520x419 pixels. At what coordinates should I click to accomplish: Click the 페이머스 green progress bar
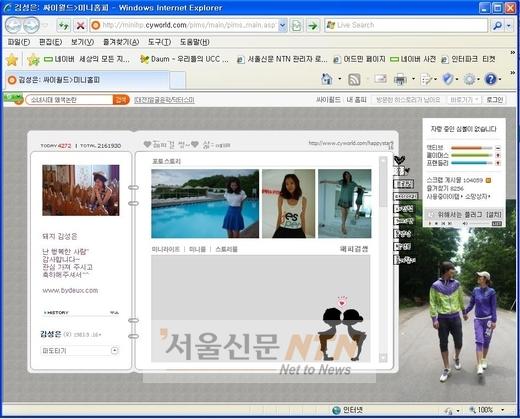[x=471, y=155]
